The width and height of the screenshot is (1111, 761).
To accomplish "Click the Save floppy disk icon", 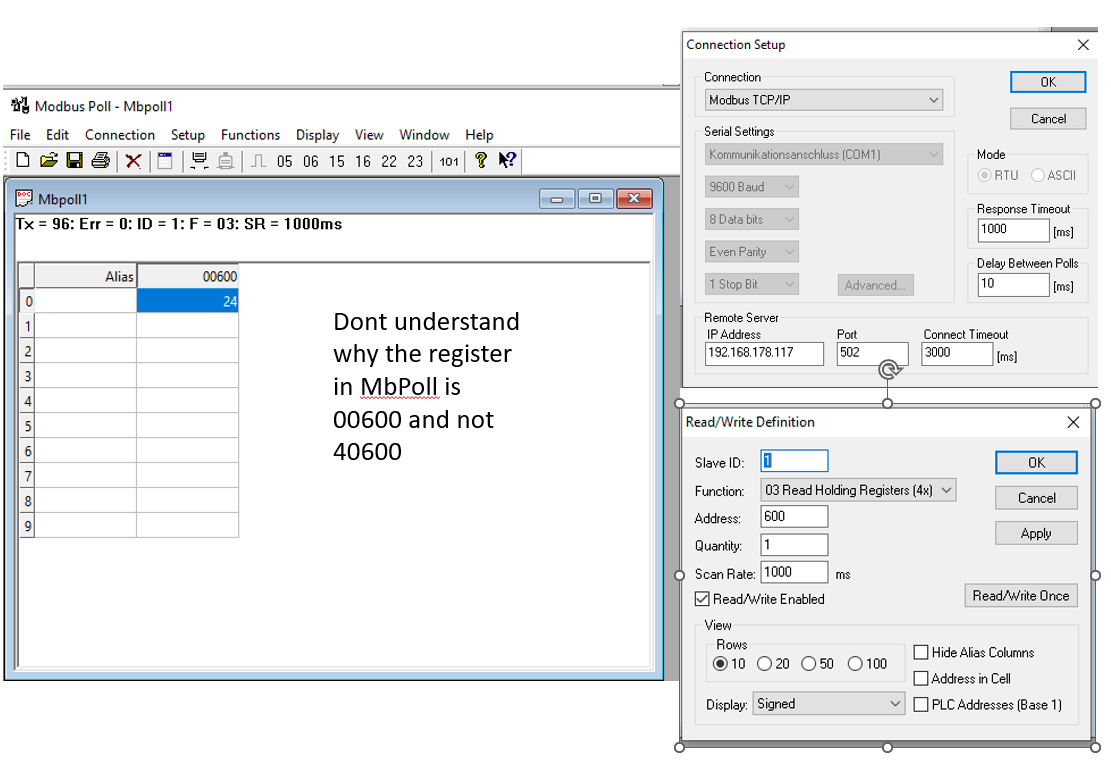I will pyautogui.click(x=74, y=161).
